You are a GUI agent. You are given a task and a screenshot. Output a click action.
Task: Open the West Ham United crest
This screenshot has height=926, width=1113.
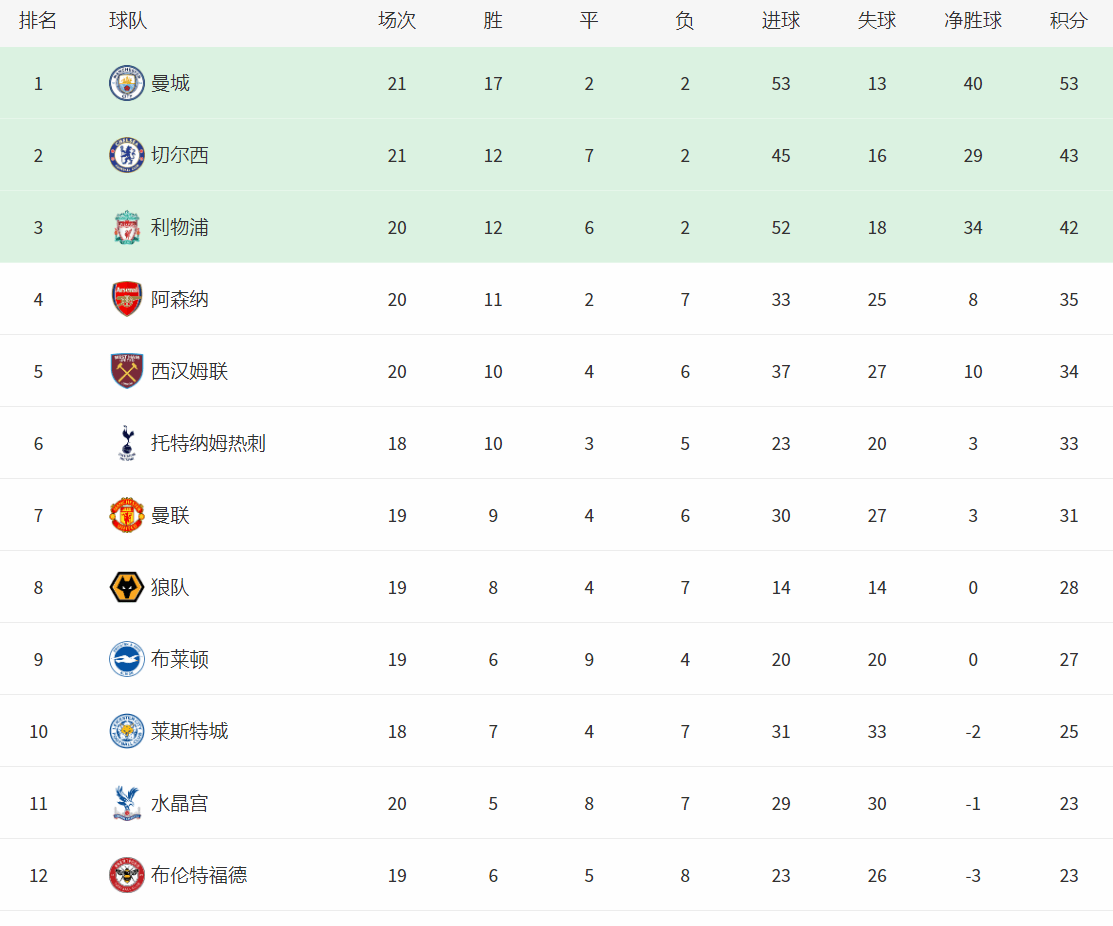pyautogui.click(x=127, y=371)
